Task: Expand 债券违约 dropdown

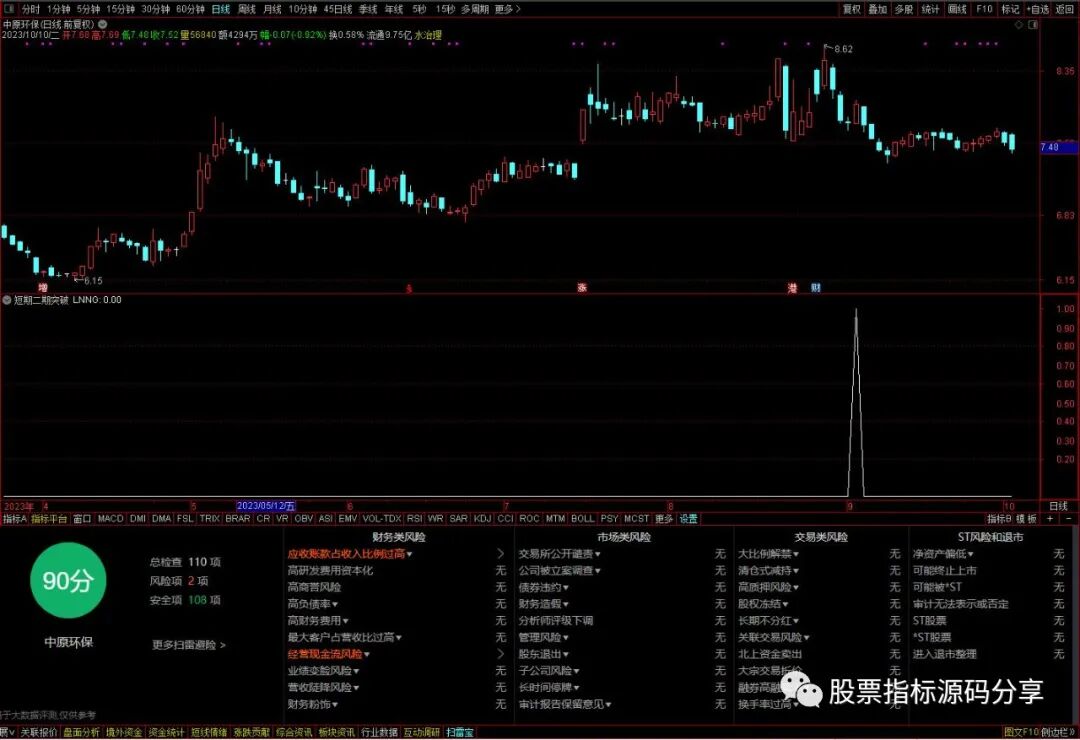Action: 565,588
